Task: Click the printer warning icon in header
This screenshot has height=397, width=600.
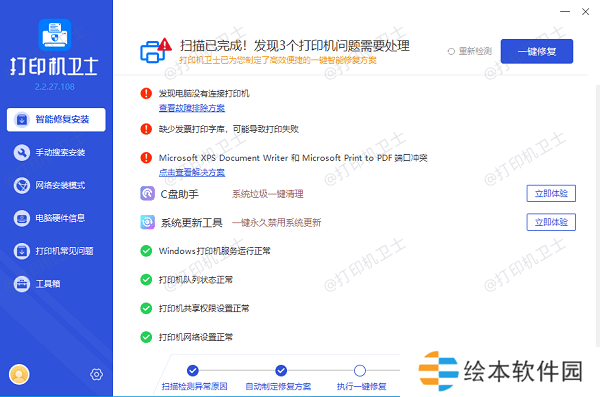Action: click(156, 50)
